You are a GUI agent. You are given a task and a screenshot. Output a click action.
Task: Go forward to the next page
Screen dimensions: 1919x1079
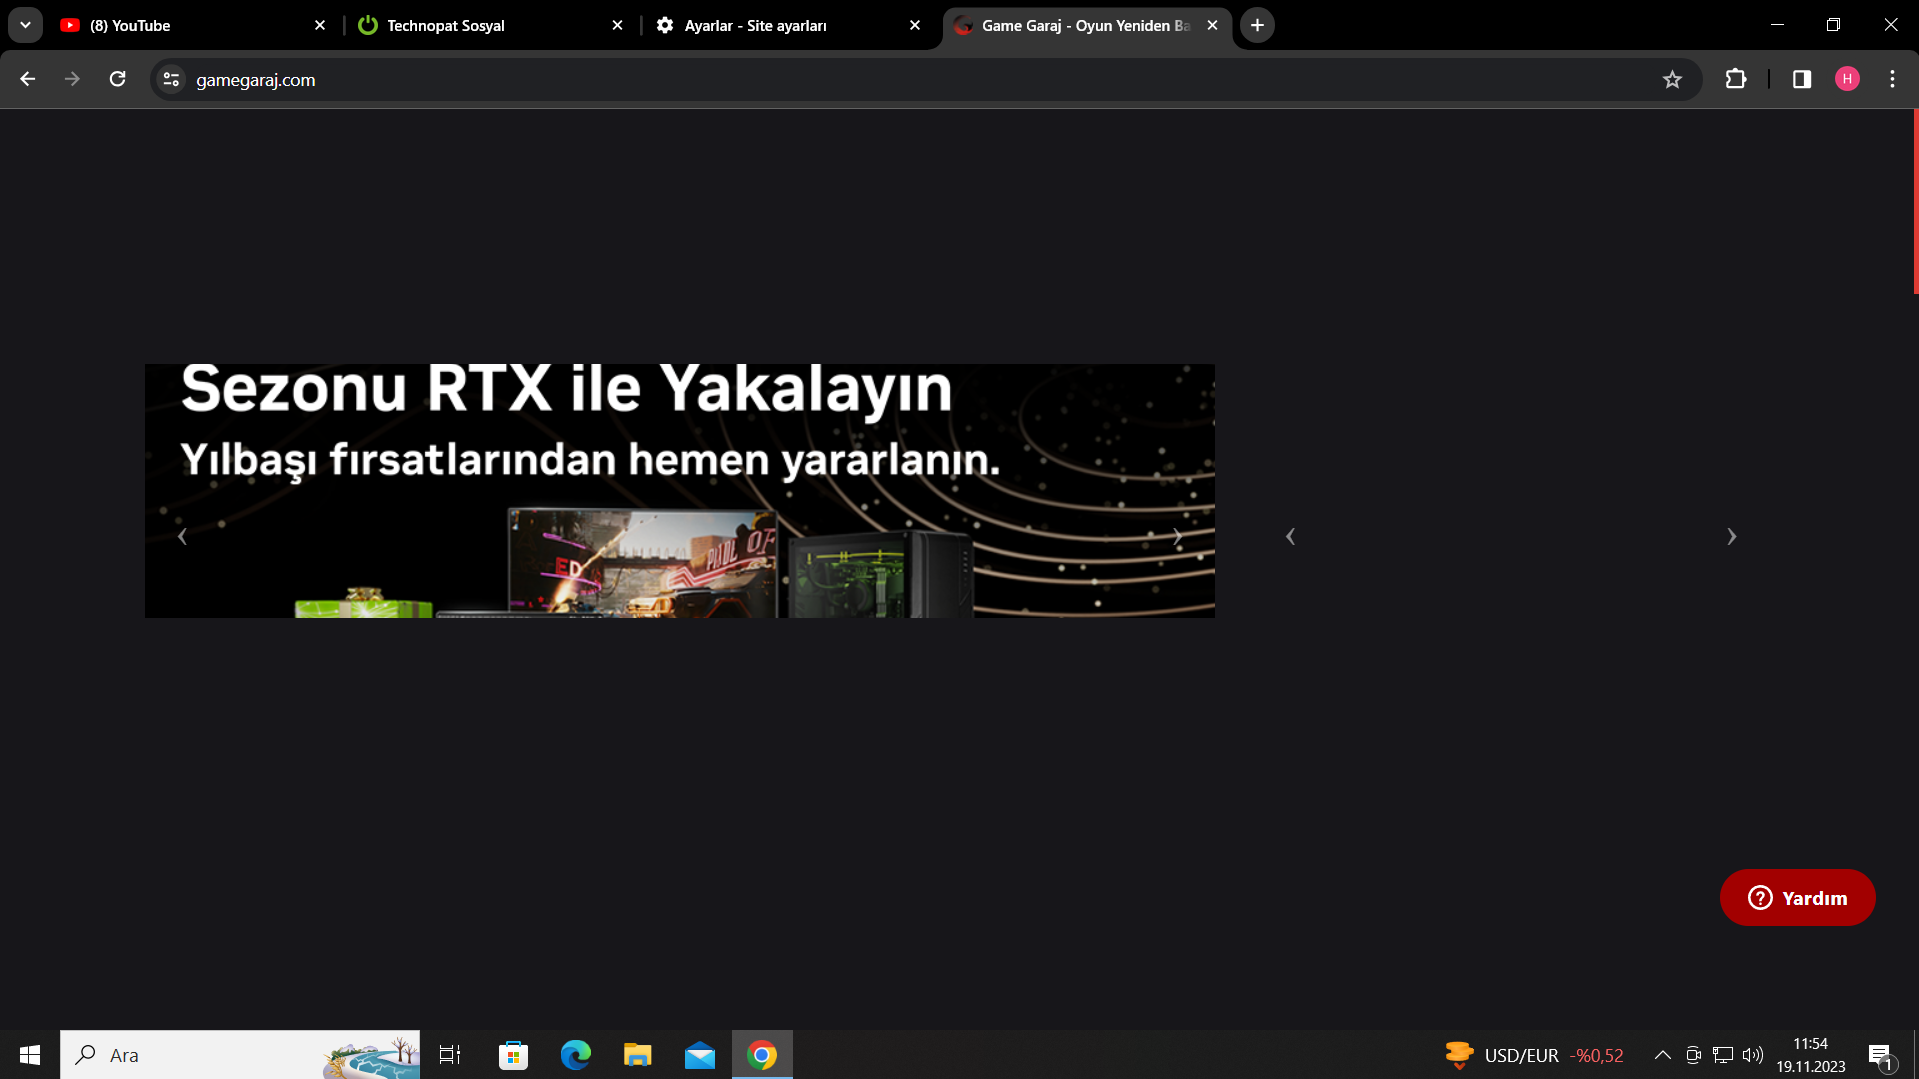(x=72, y=79)
